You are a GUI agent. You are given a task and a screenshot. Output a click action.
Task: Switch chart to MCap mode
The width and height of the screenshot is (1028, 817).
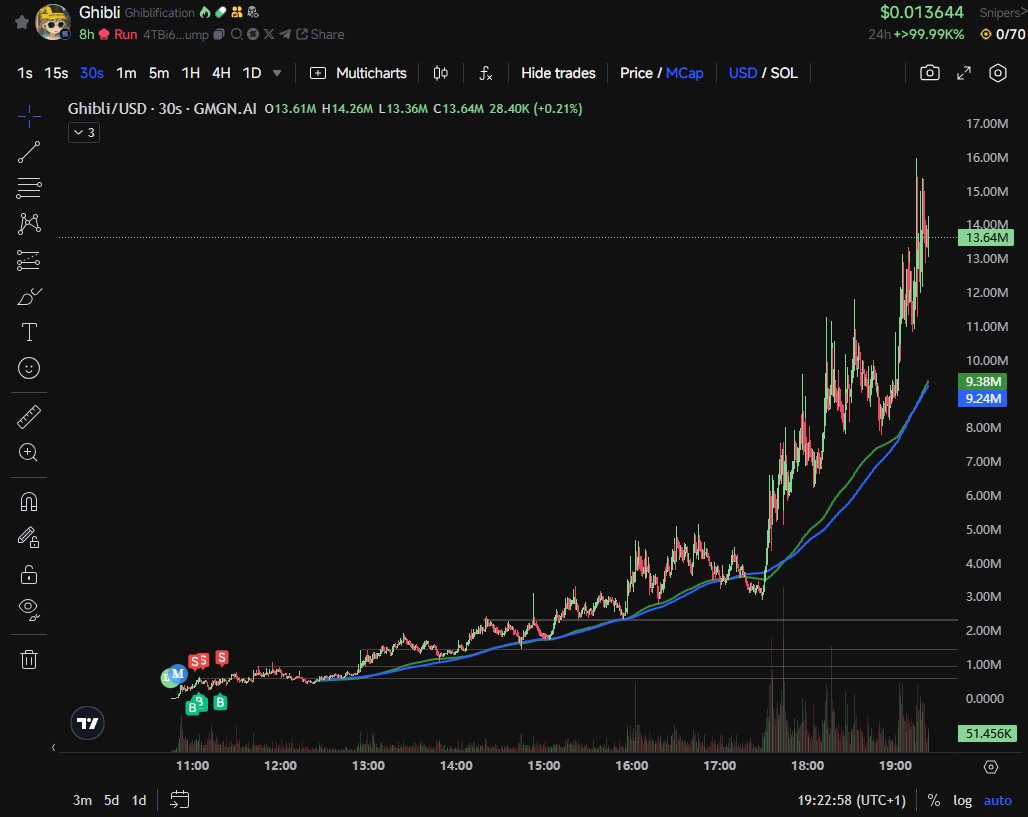click(684, 73)
